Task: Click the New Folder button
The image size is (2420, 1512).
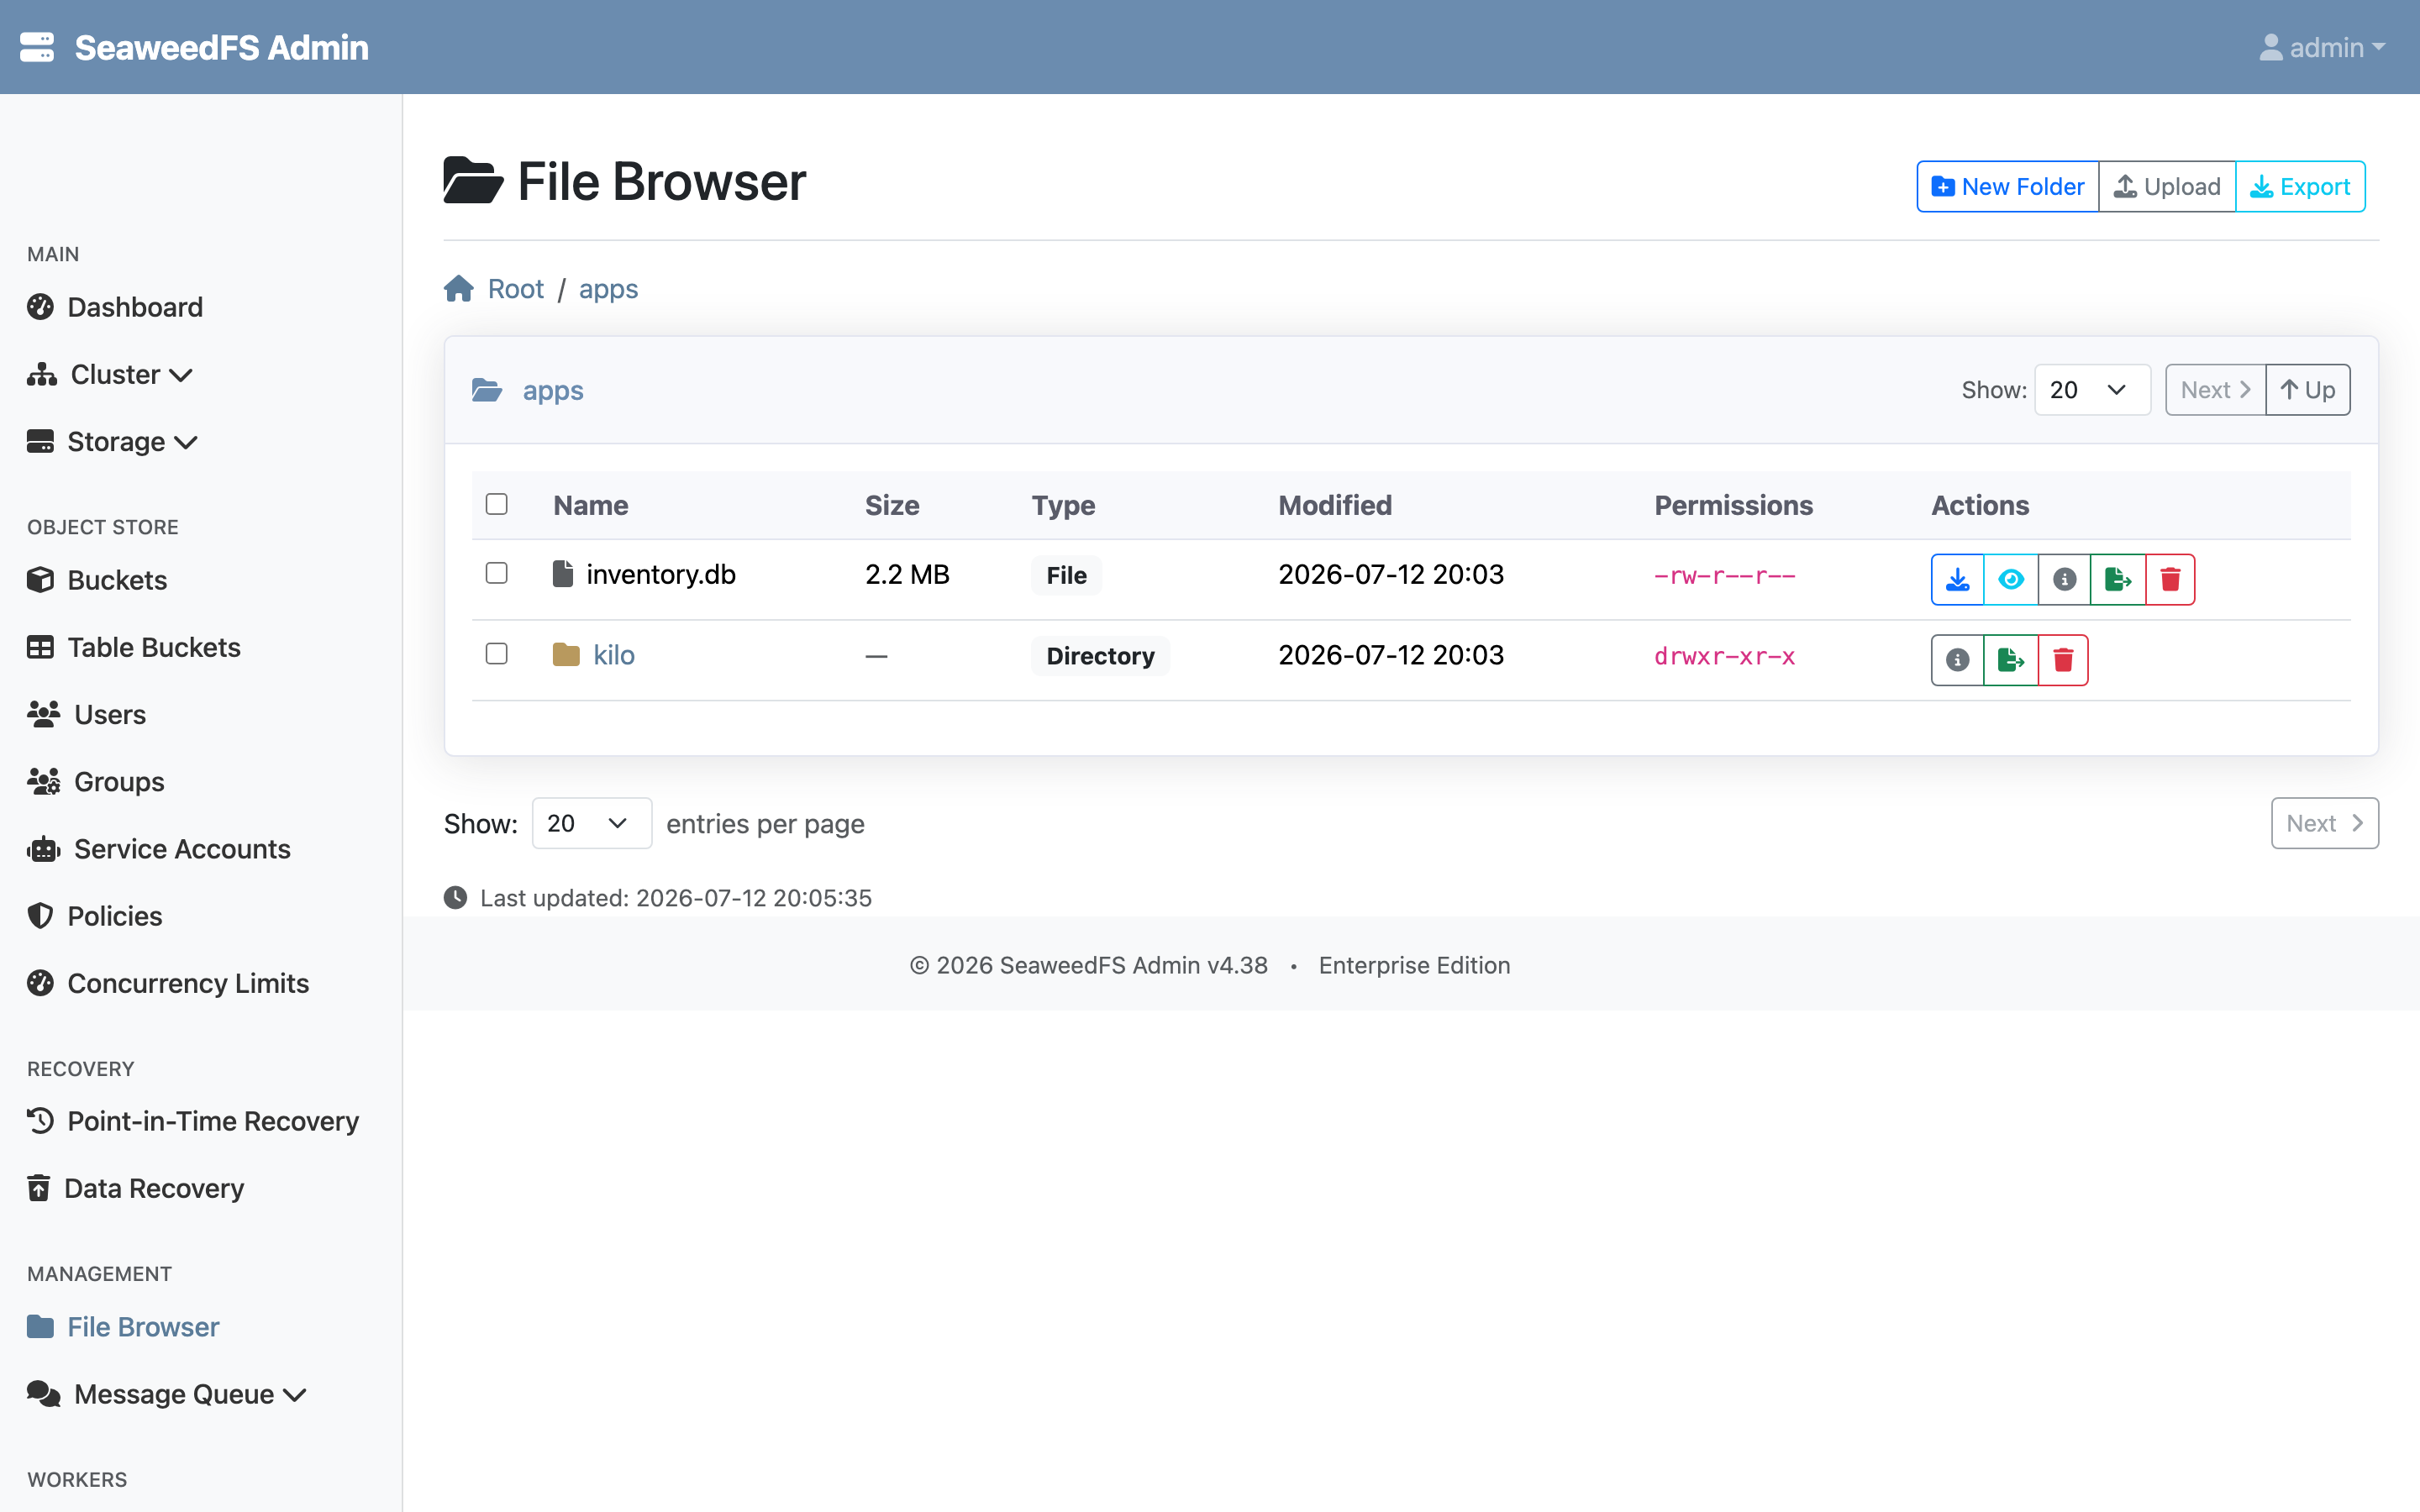Action: (2007, 186)
